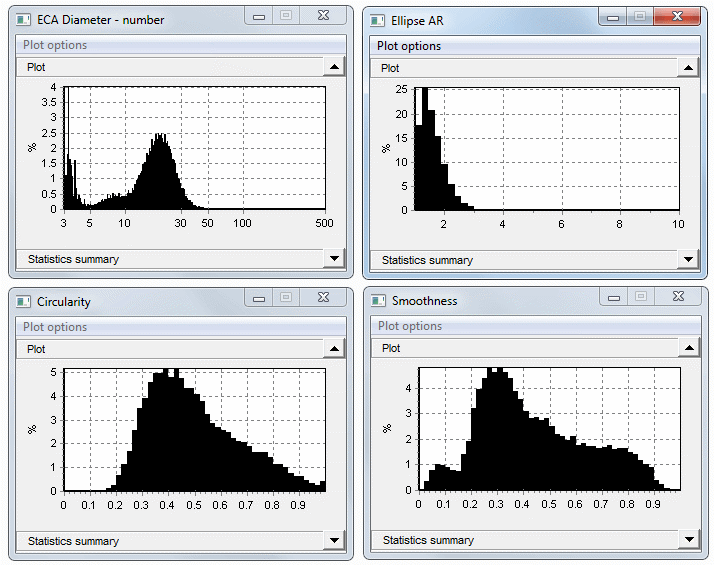Click the 500 axis label in ECA Diameter plot
The width and height of the screenshot is (714, 565).
pyautogui.click(x=324, y=223)
